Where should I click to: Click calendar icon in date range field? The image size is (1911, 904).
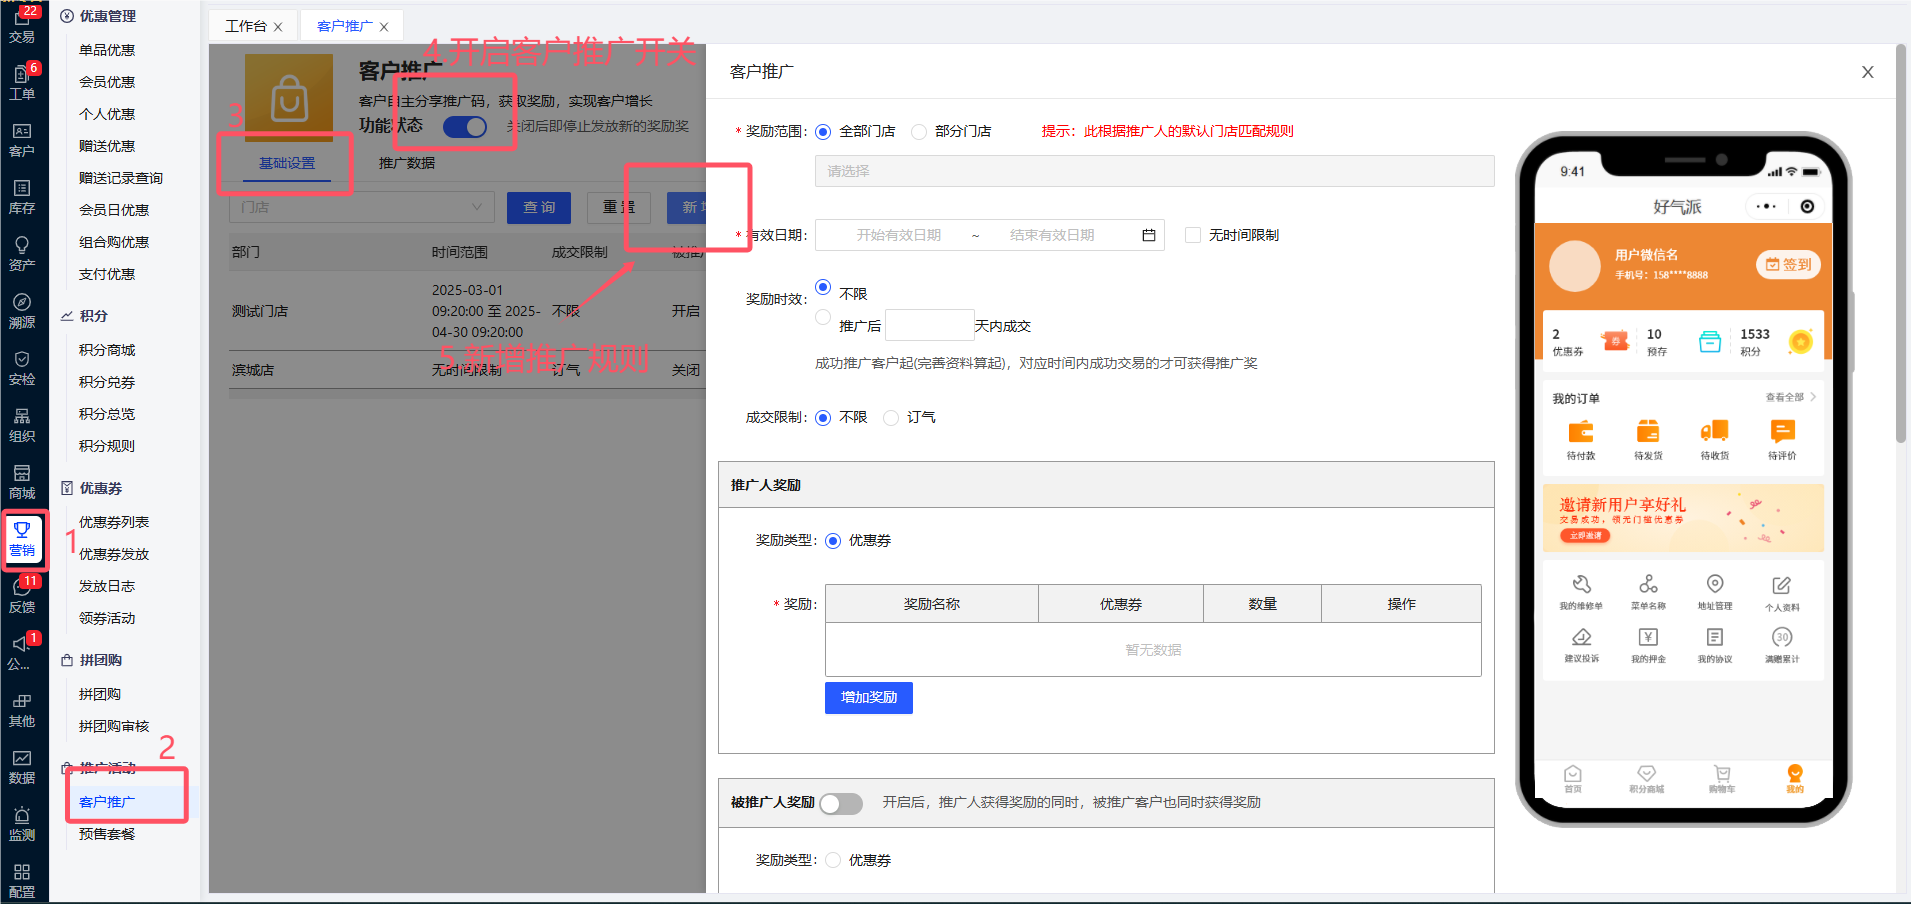point(1148,235)
